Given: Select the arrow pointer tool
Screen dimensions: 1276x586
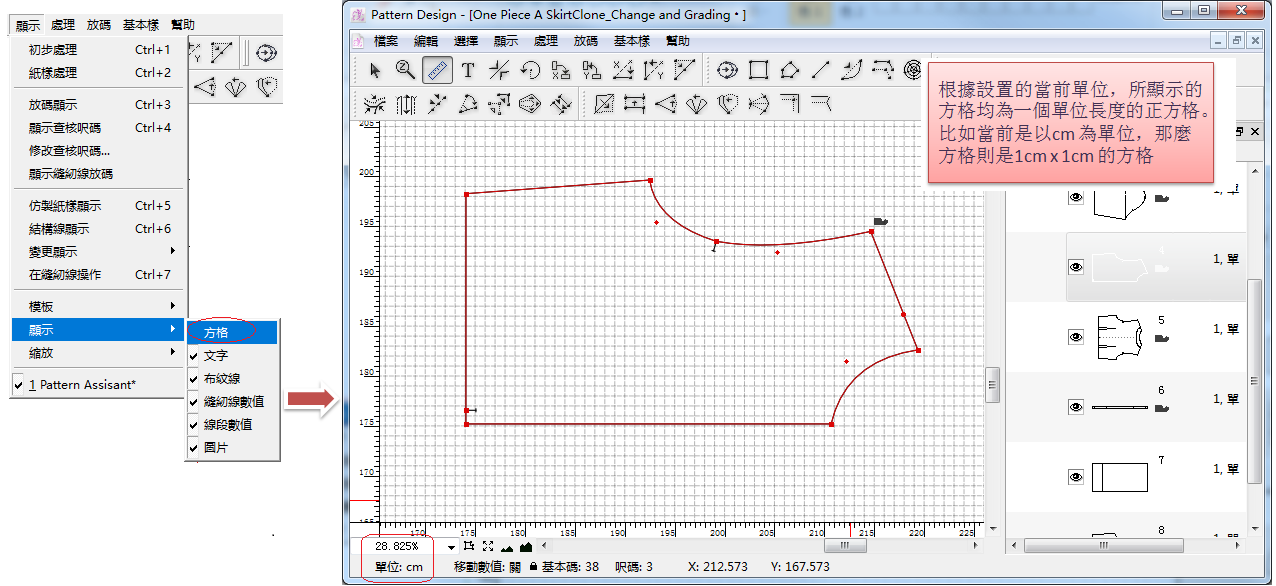Looking at the screenshot, I should pyautogui.click(x=375, y=70).
